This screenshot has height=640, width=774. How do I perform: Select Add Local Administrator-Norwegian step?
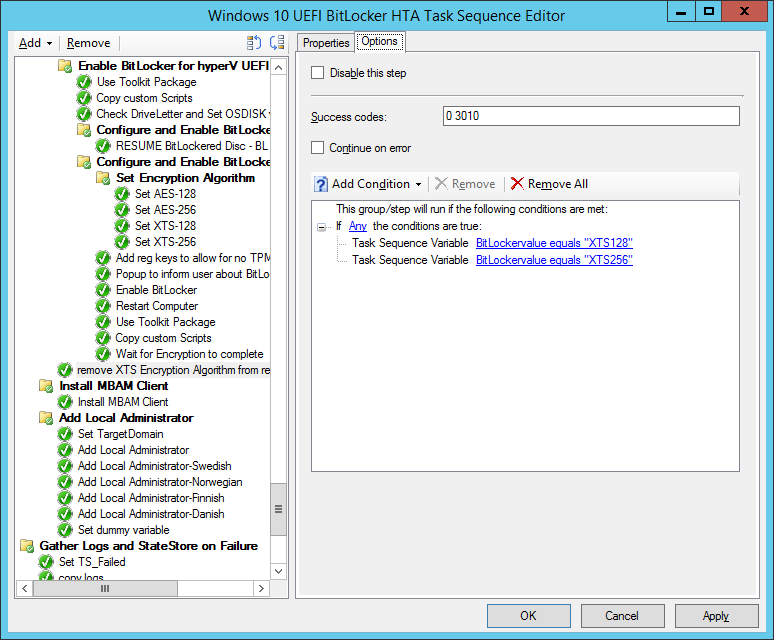160,482
